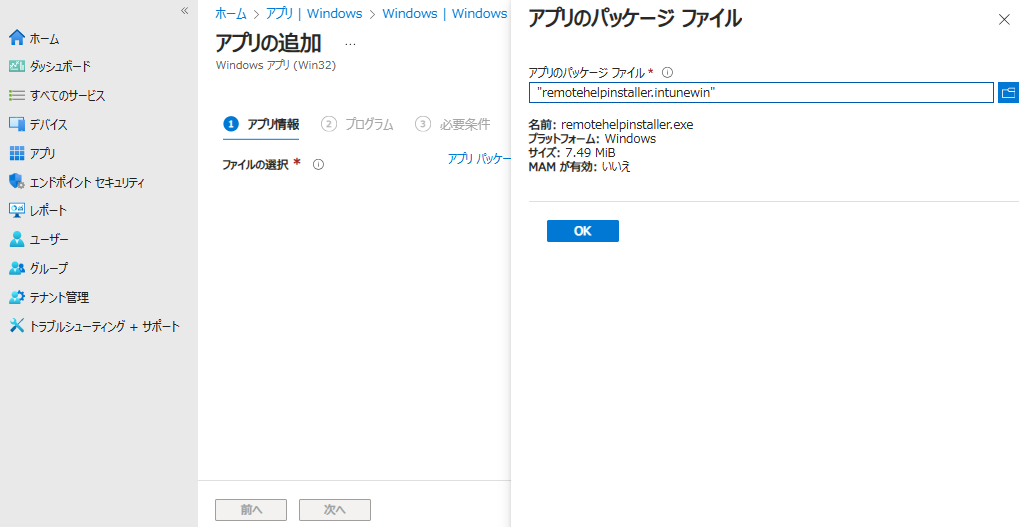Viewport: 1028px width, 527px height.
Task: Open すべてのサービス in sidebar
Action: (x=68, y=95)
